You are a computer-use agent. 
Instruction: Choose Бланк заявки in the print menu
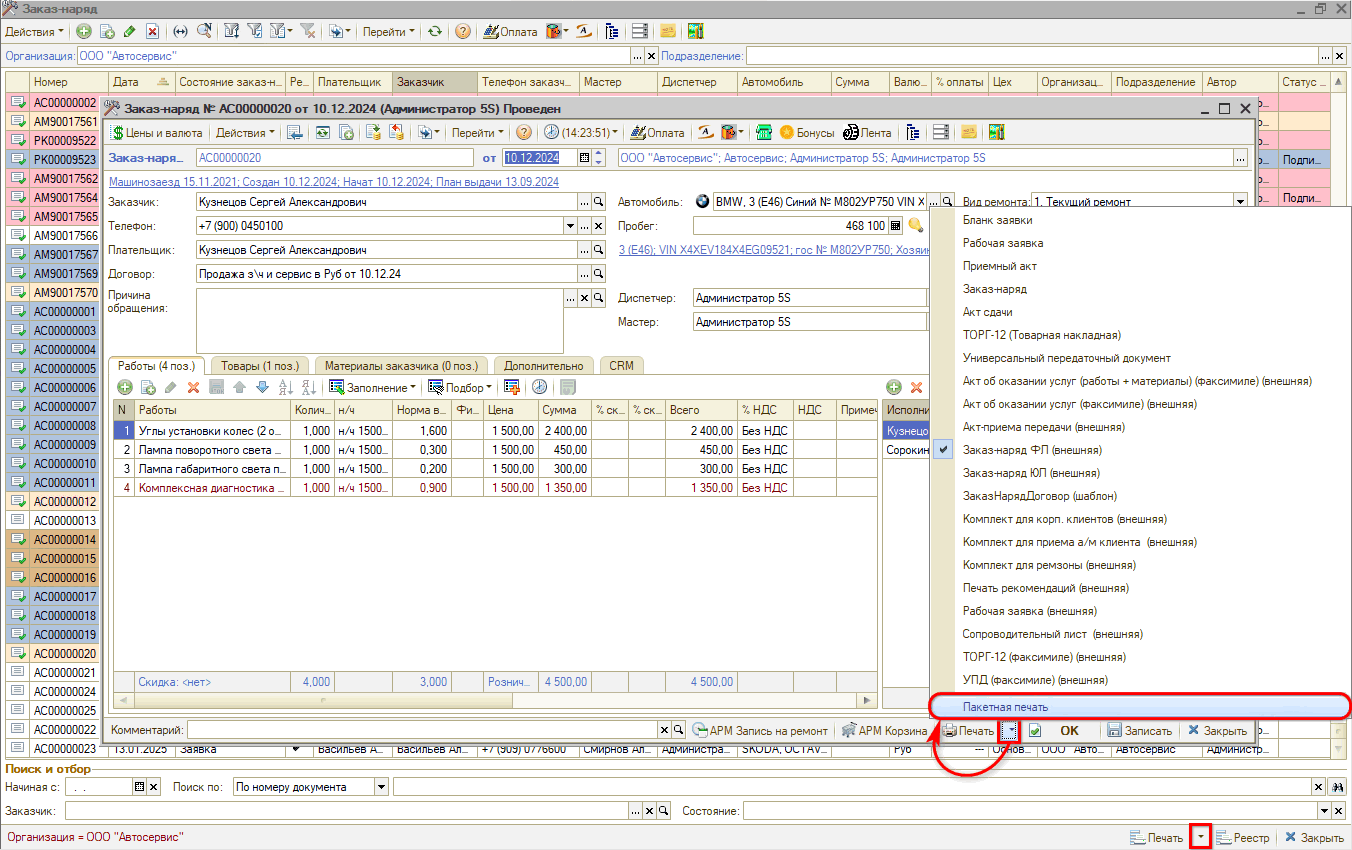click(x=1140, y=220)
